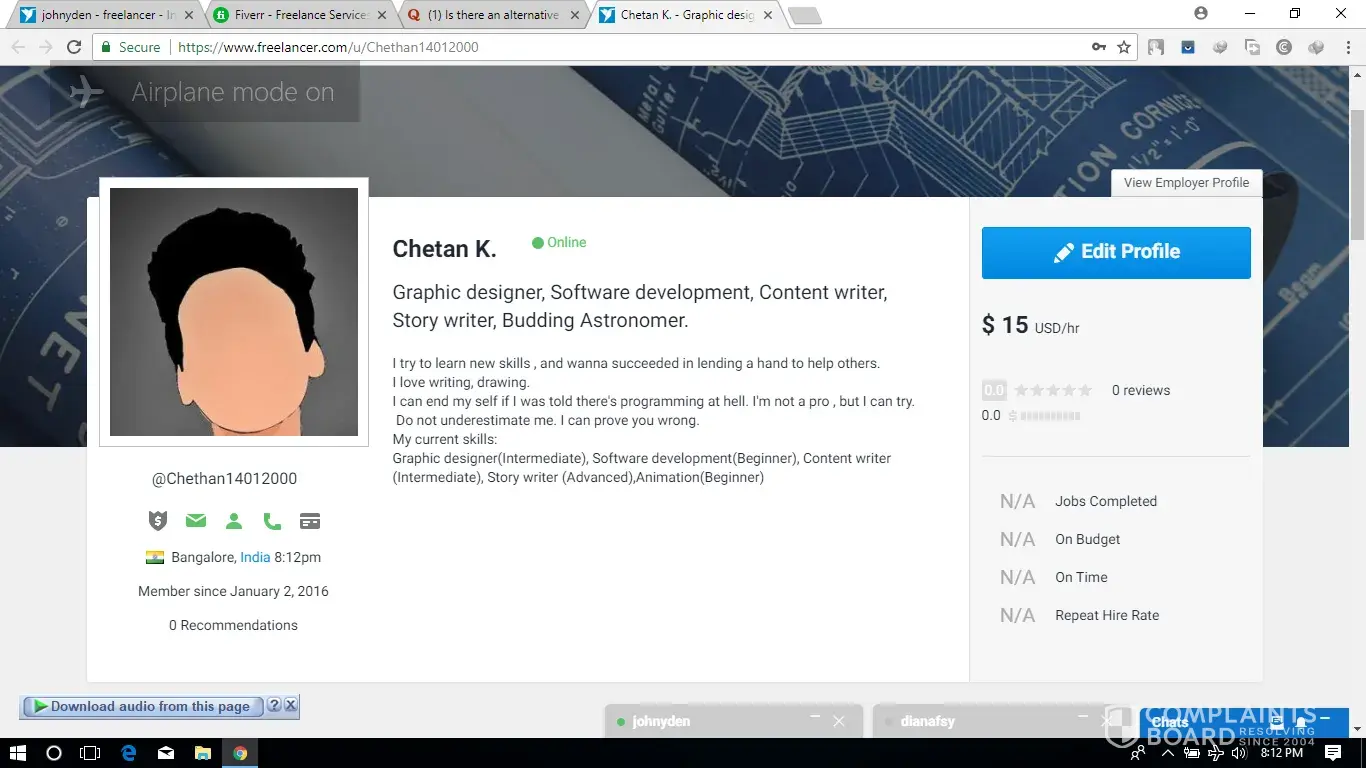The height and width of the screenshot is (768, 1366).
Task: Open the Mail app on taskbar
Action: [x=166, y=753]
